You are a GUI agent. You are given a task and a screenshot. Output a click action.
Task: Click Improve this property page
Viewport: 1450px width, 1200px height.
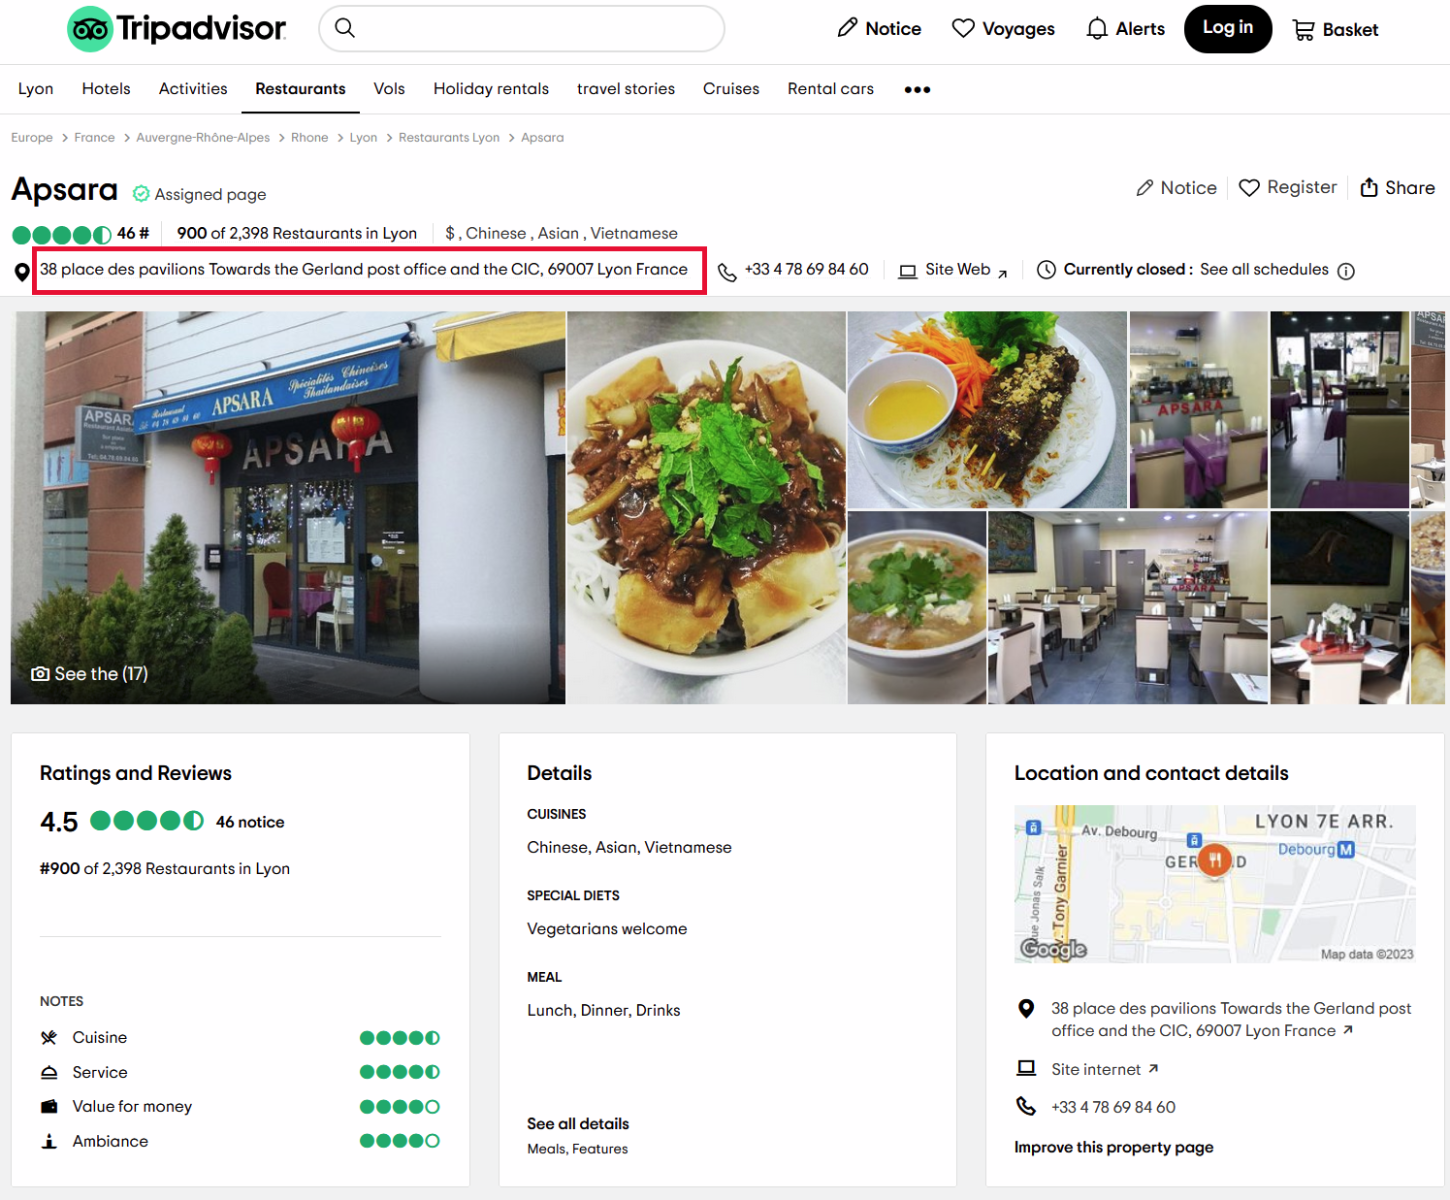click(1114, 1147)
